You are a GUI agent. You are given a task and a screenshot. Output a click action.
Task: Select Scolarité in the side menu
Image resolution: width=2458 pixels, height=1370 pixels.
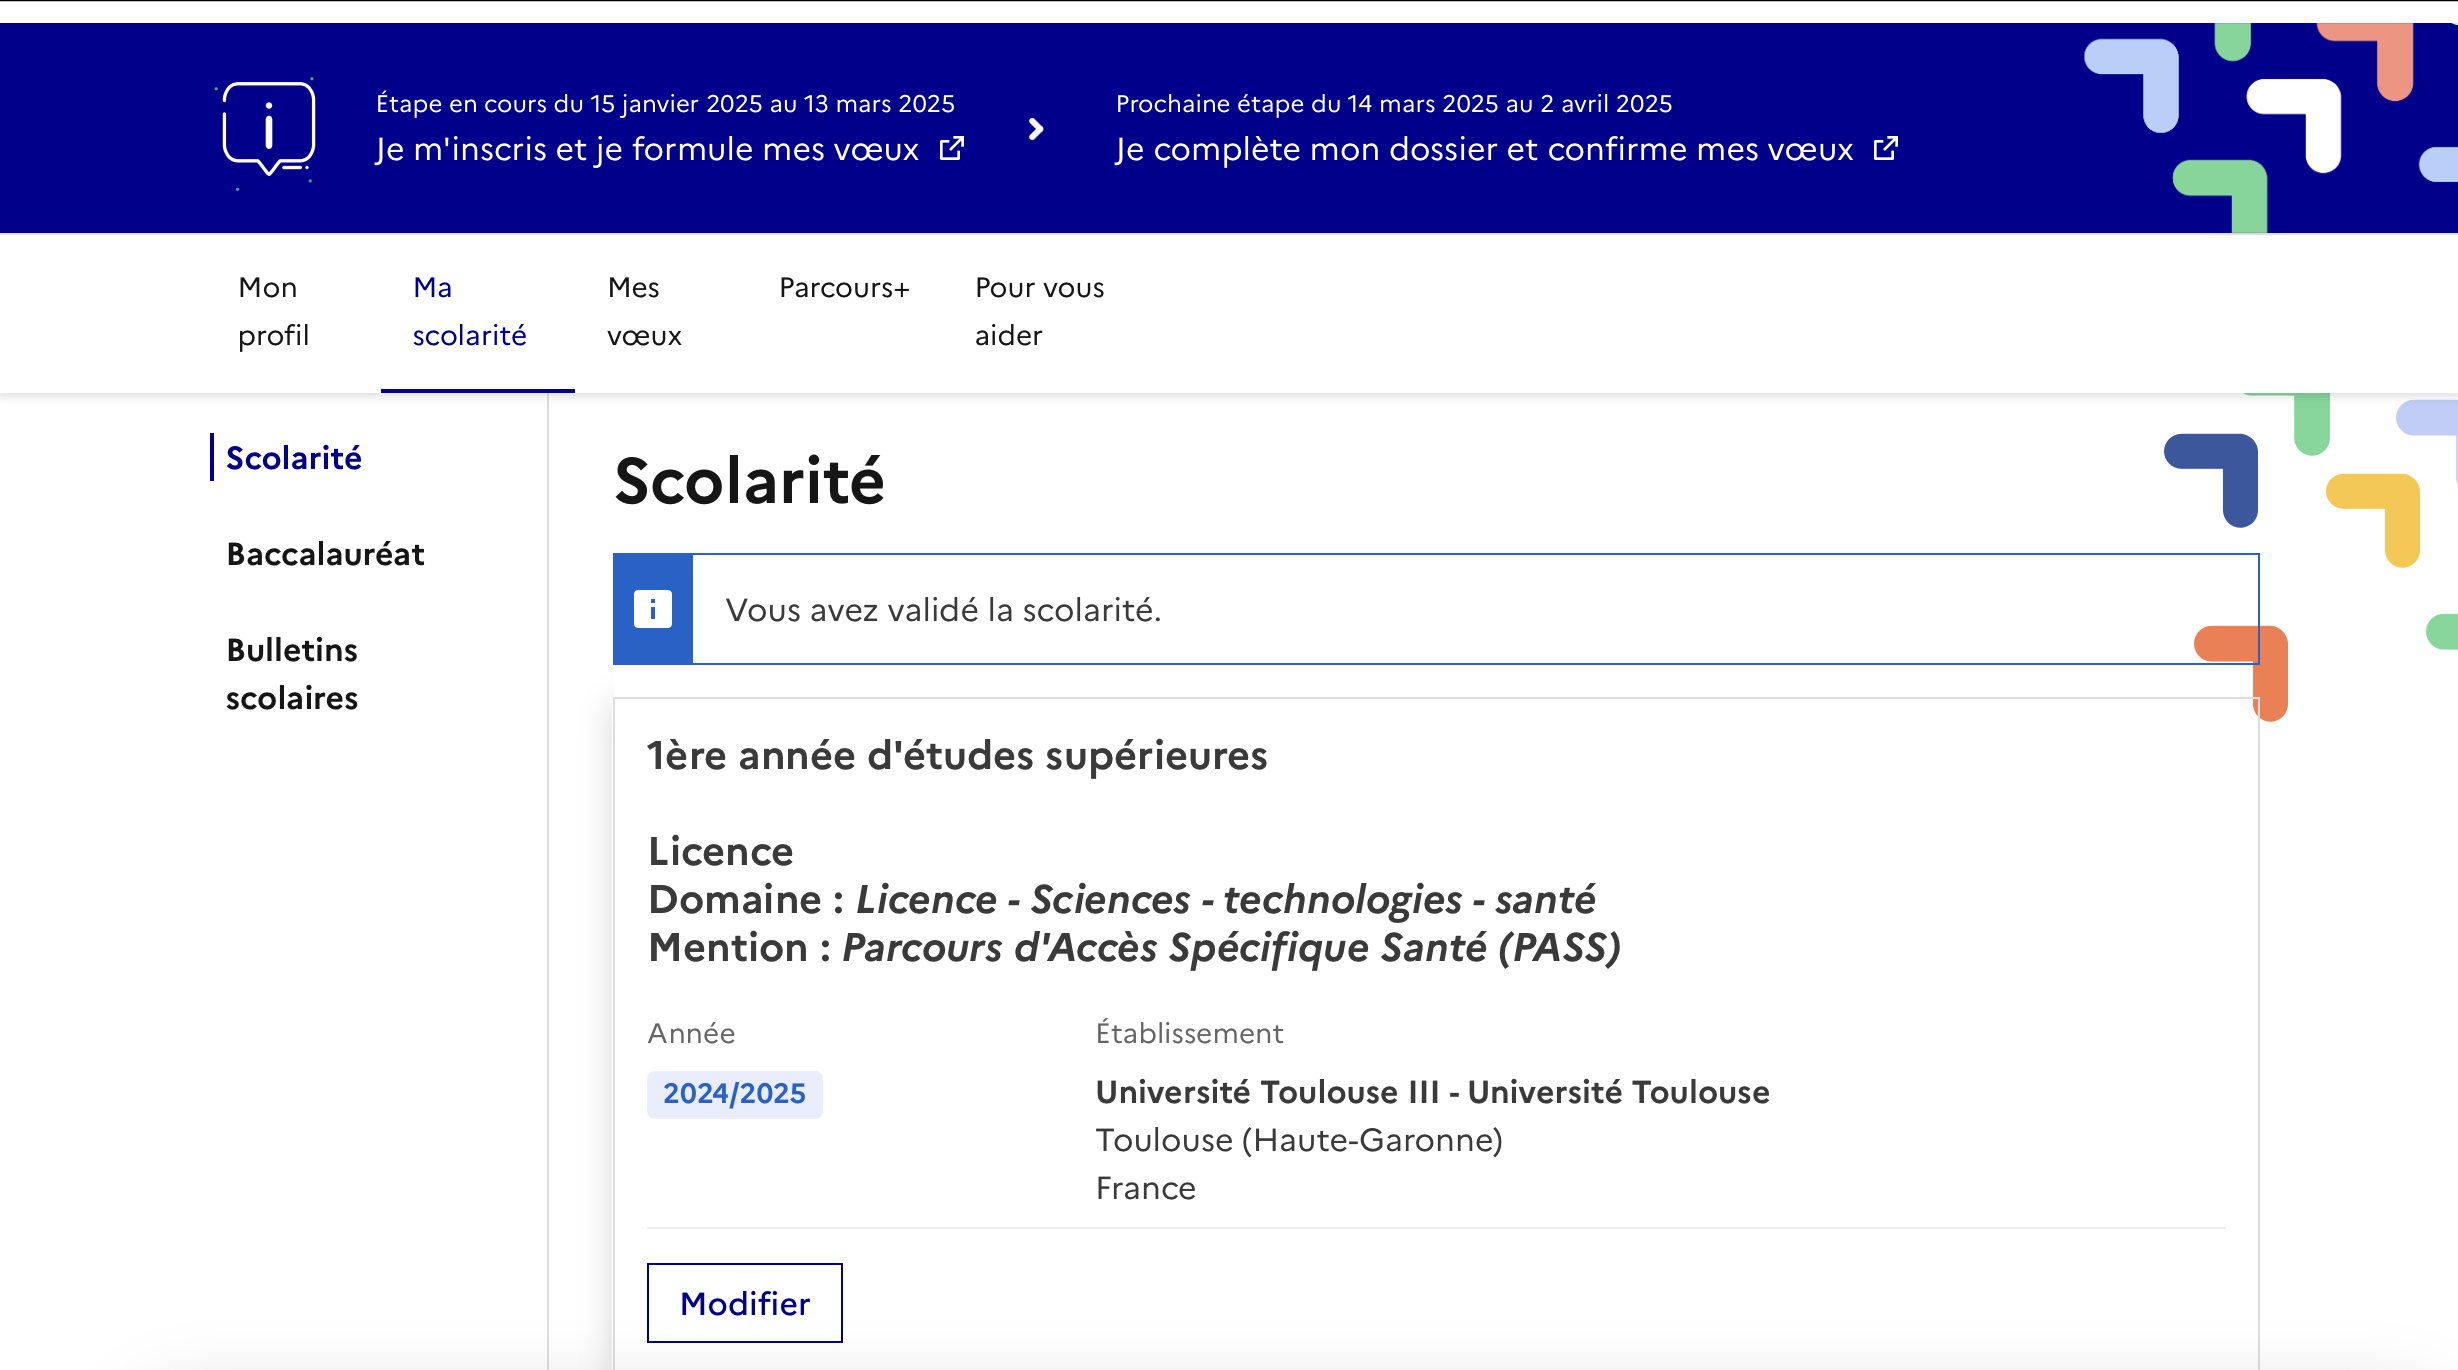point(294,458)
